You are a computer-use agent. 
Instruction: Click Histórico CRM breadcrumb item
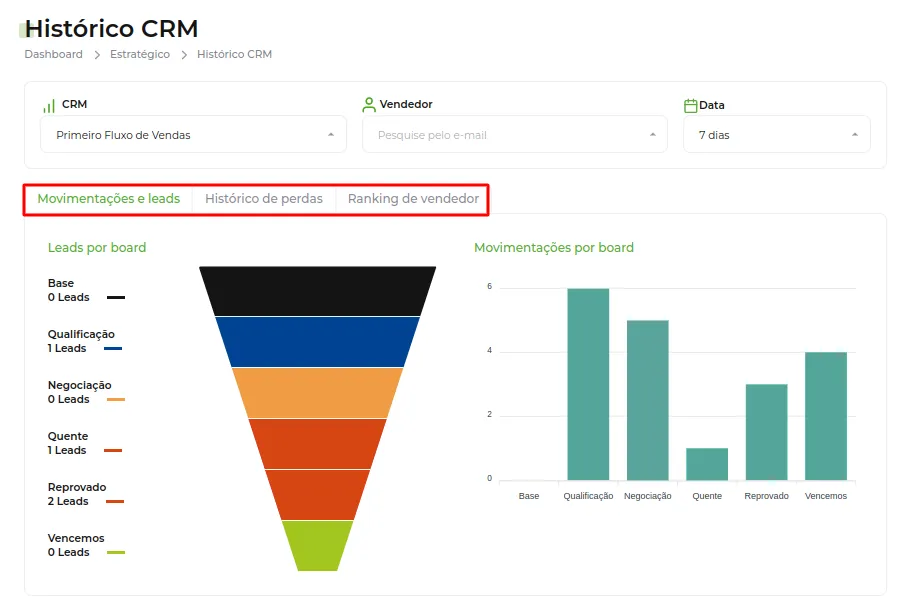[234, 54]
